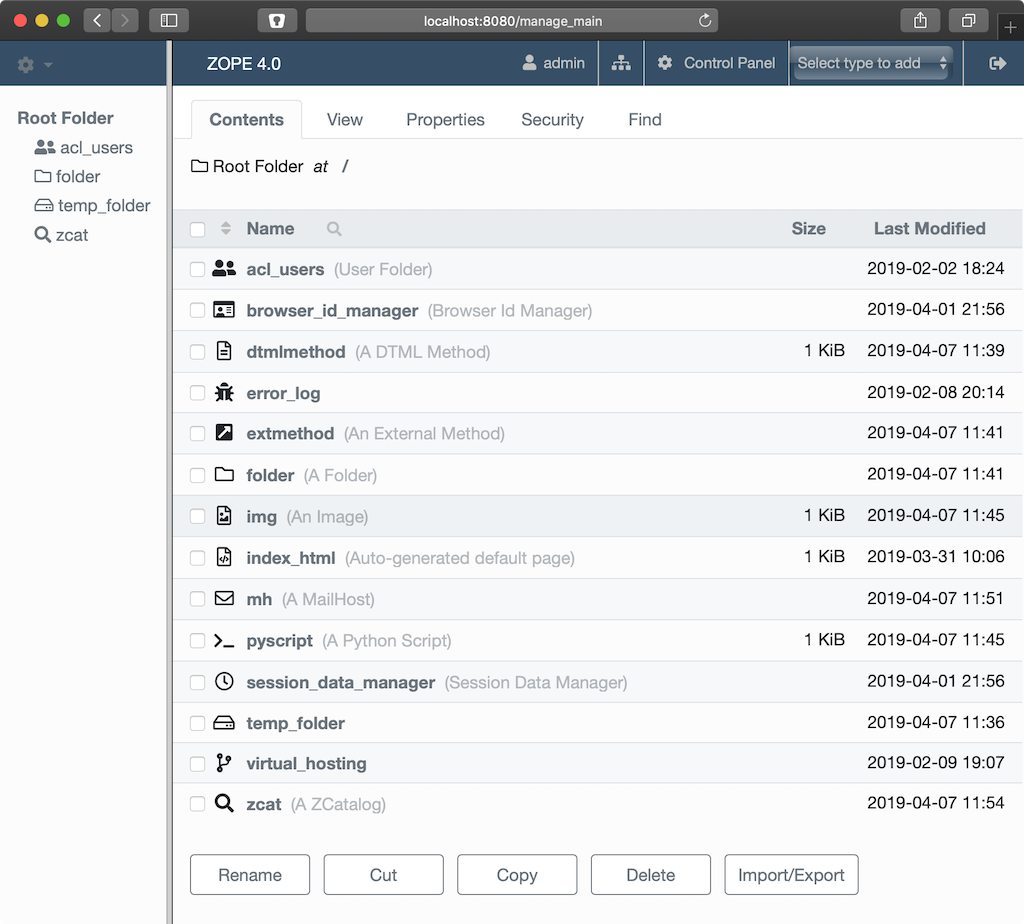Click the session_data_manager clock icon
The height and width of the screenshot is (924, 1024).
[x=224, y=681]
